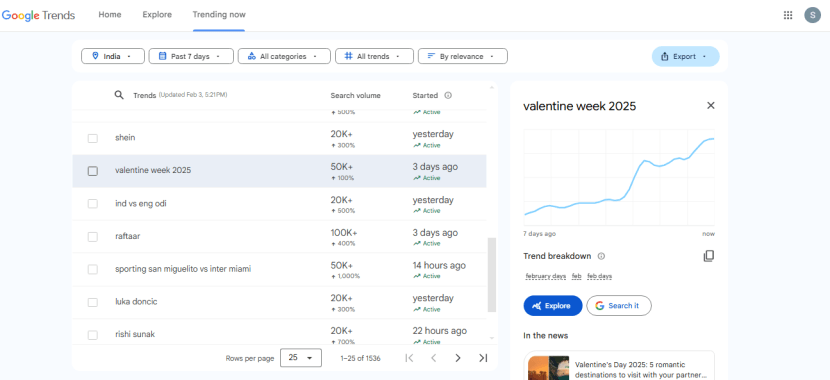This screenshot has width=830, height=380.
Task: Open the India location dropdown
Action: click(x=113, y=56)
